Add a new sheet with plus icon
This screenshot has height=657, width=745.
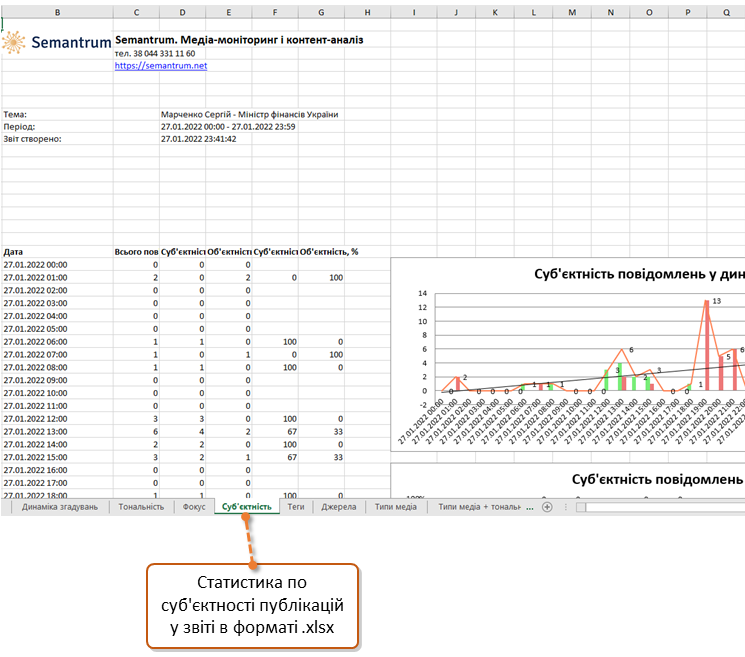coord(547,507)
